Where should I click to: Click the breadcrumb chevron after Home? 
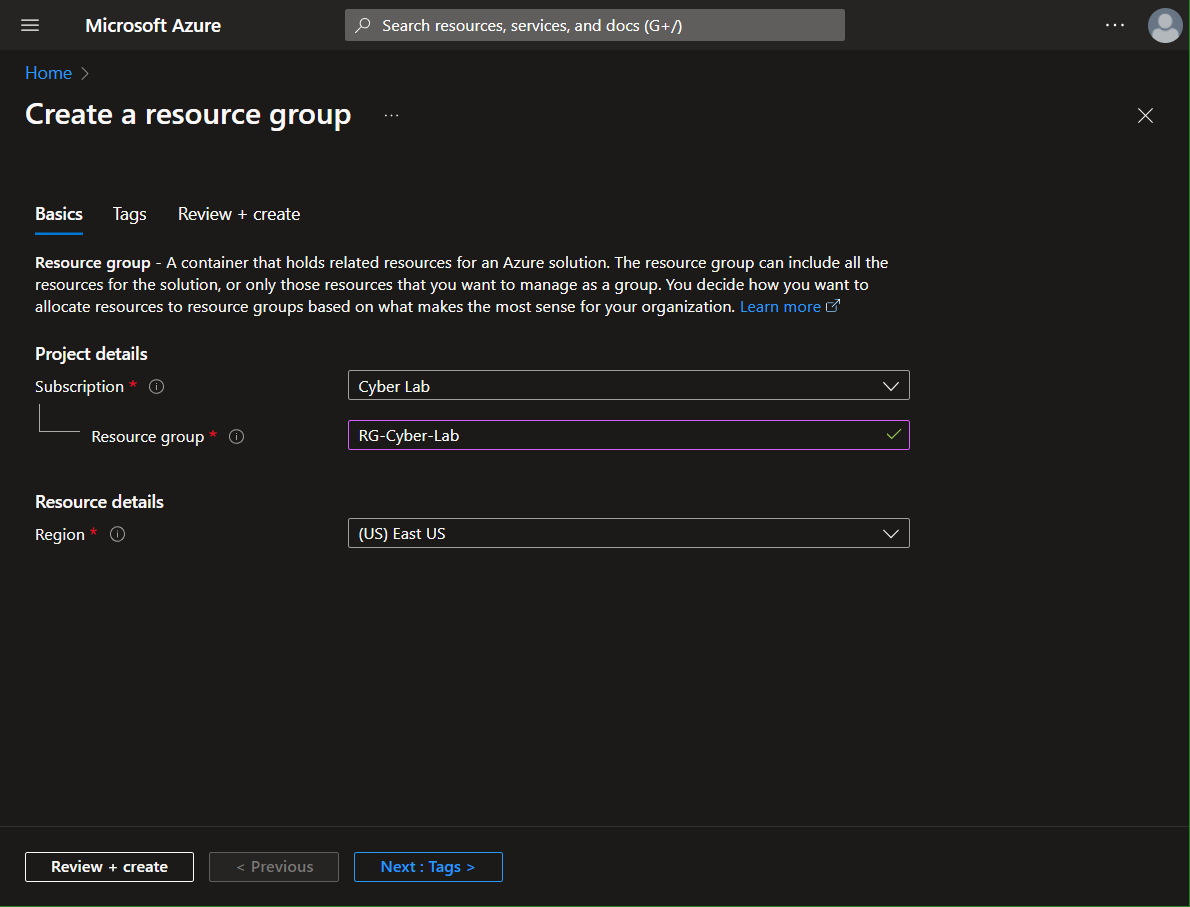[85, 74]
